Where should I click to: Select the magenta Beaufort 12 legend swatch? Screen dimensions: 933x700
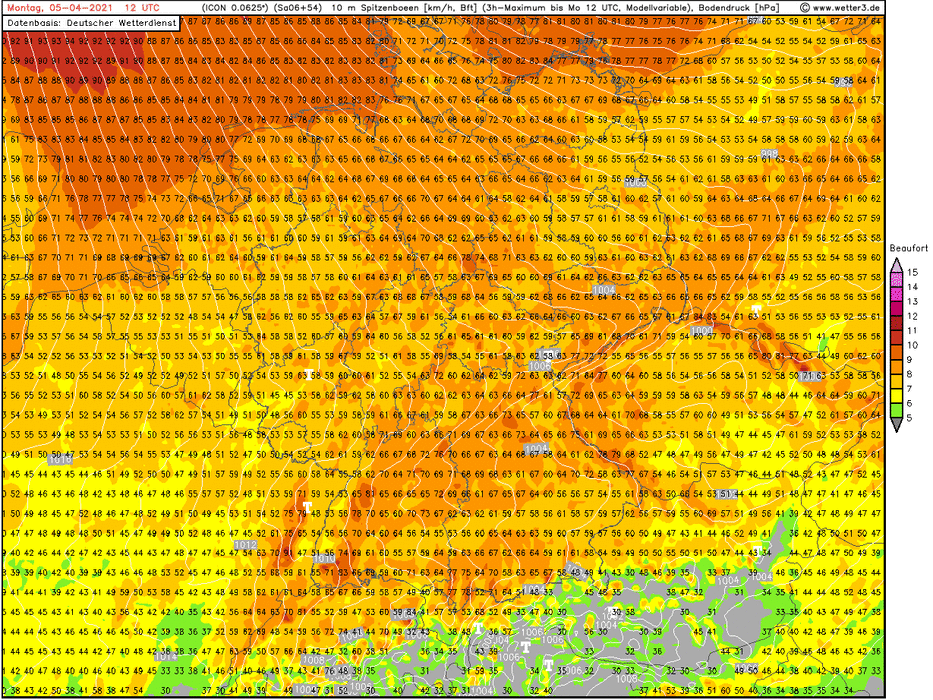tap(897, 307)
